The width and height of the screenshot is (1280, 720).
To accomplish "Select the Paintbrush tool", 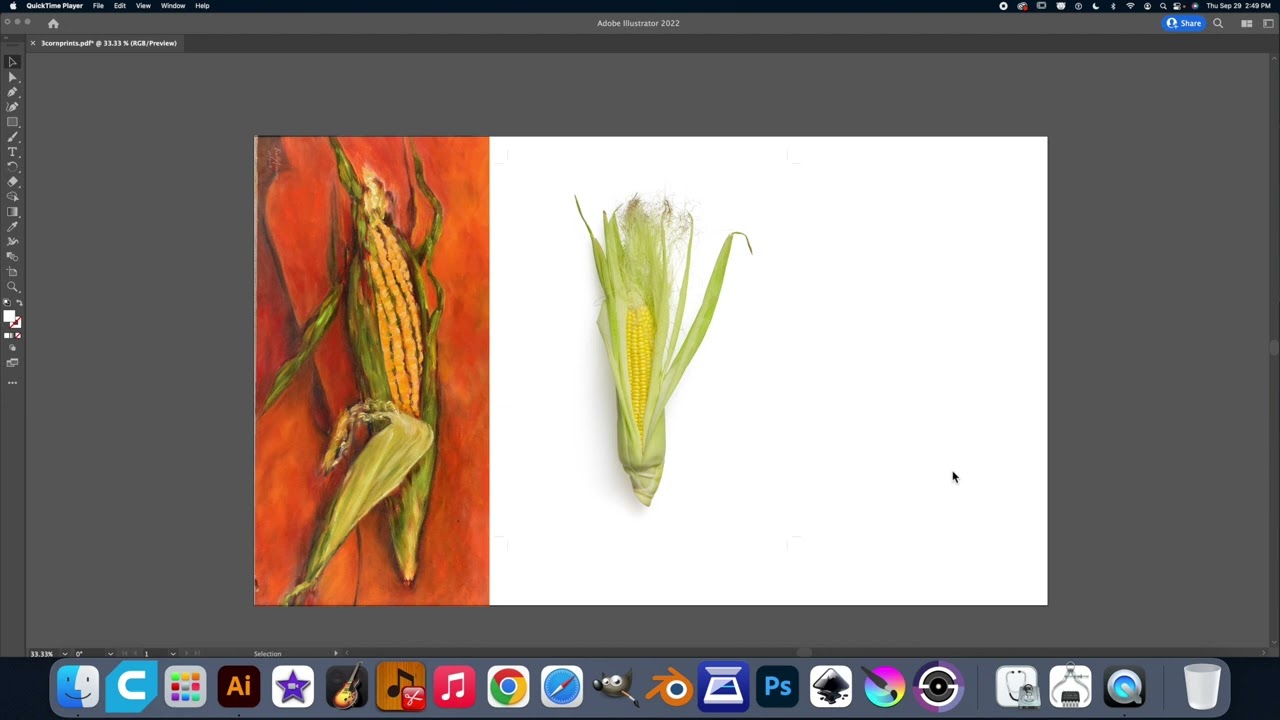I will 13,137.
